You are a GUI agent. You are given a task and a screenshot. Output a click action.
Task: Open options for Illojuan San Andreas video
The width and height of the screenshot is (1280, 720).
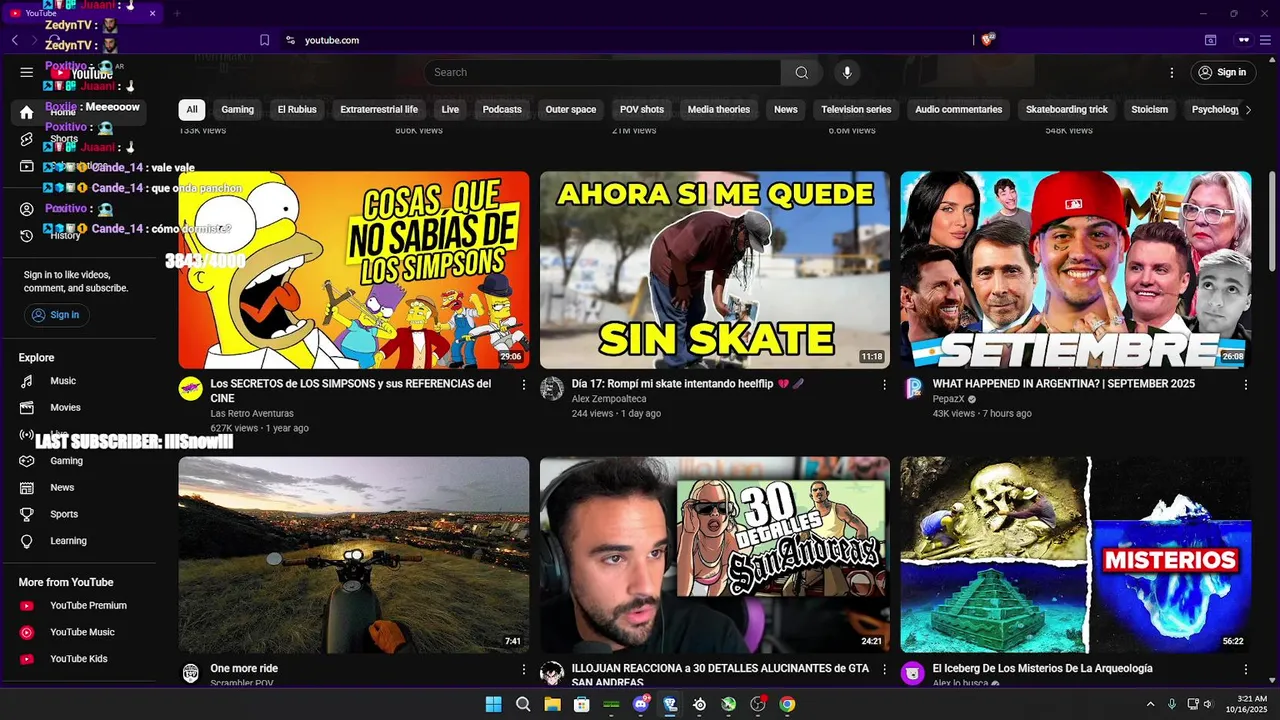884,670
